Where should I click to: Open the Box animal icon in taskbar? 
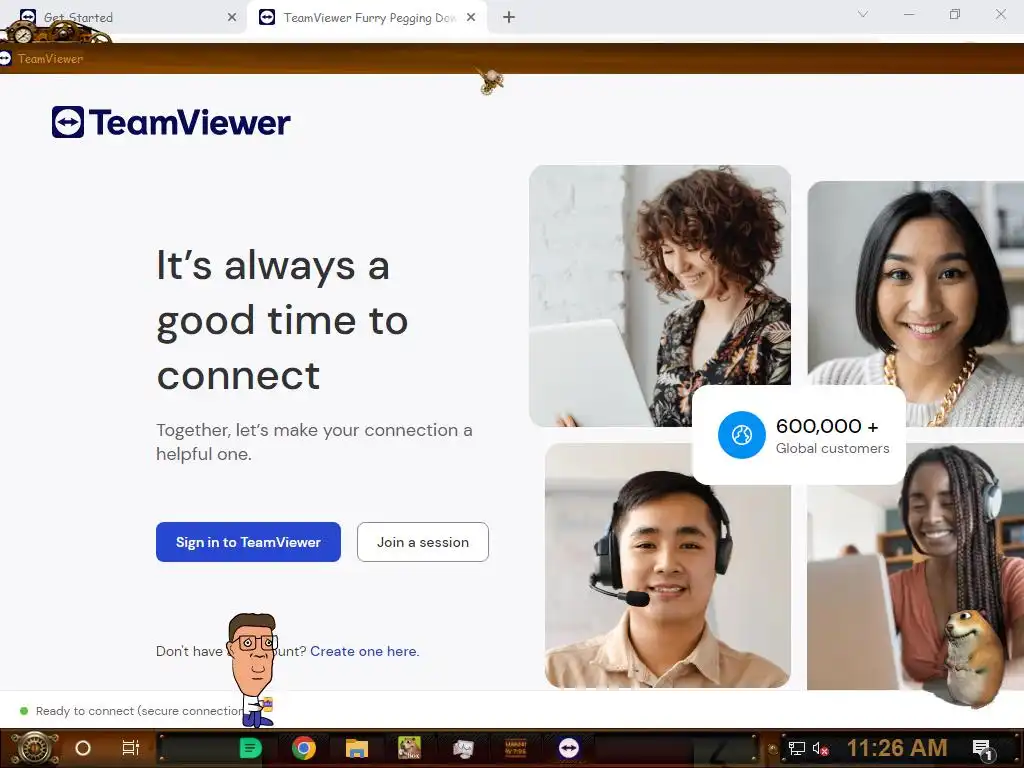click(x=409, y=748)
